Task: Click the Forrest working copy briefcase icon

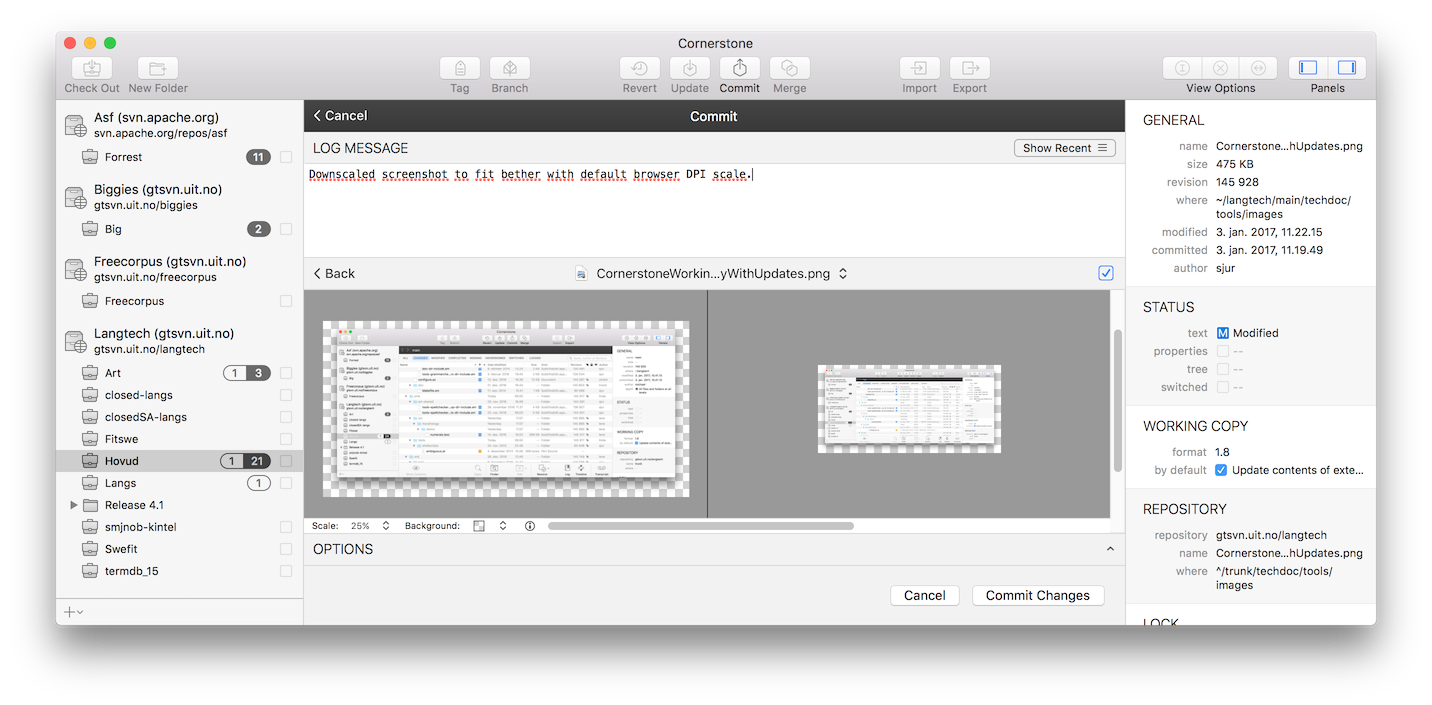Action: click(x=90, y=157)
